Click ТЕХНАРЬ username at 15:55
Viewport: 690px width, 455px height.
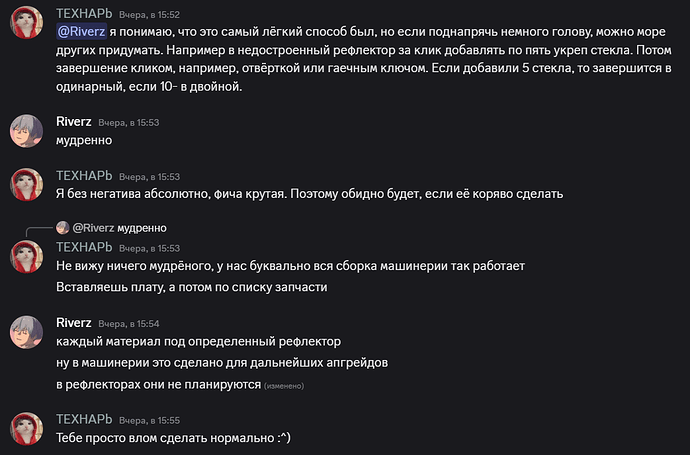point(84,420)
